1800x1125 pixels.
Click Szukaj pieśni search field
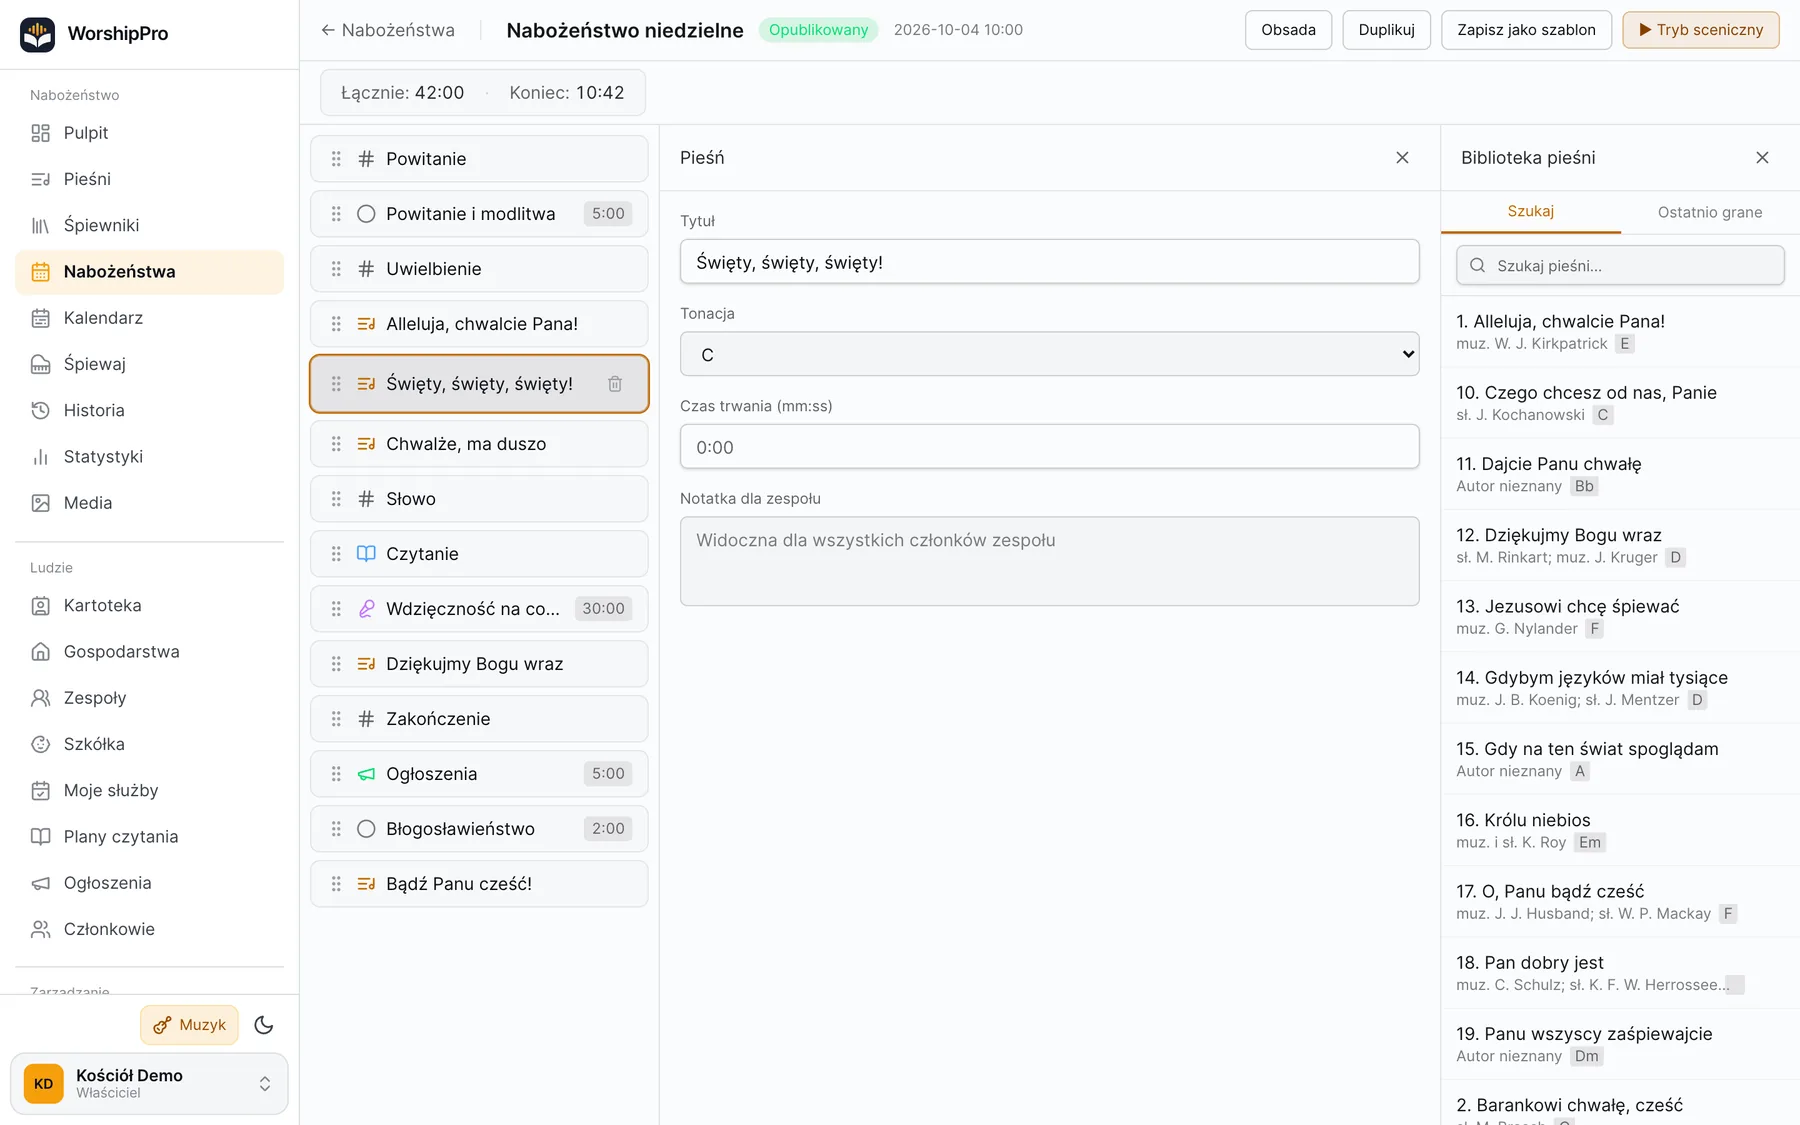coord(1620,266)
